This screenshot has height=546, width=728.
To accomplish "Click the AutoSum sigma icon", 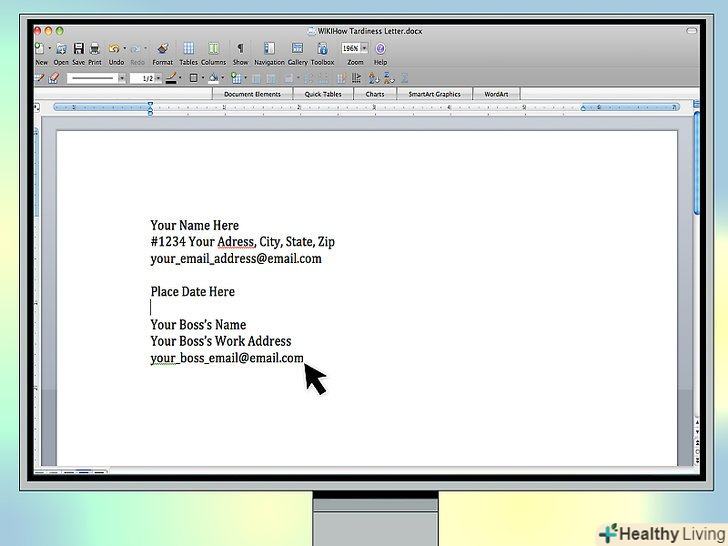I will (404, 78).
